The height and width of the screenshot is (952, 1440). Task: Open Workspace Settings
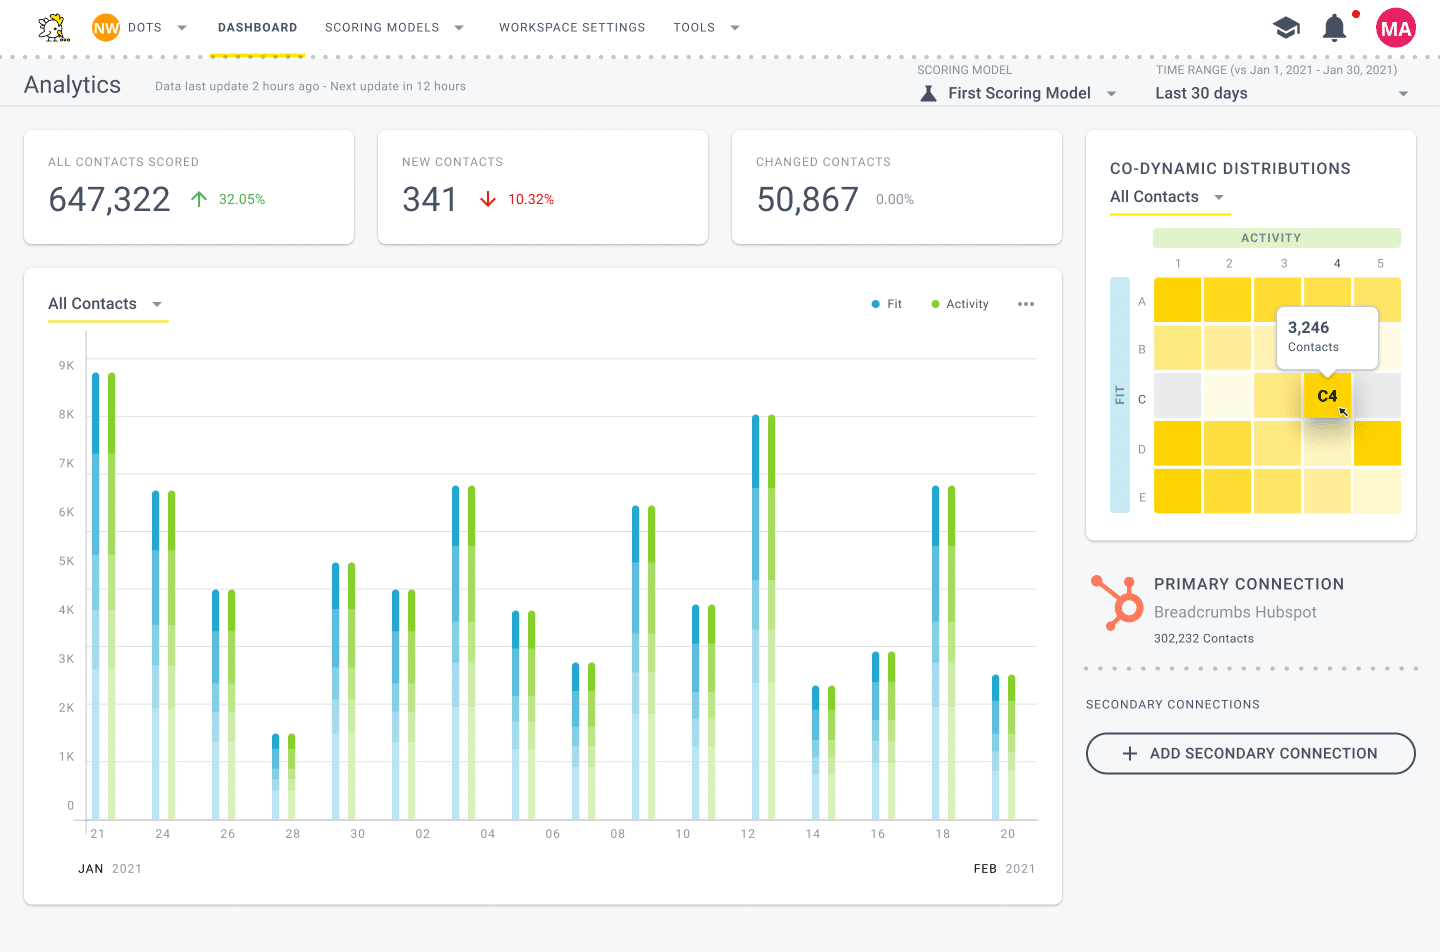(572, 28)
